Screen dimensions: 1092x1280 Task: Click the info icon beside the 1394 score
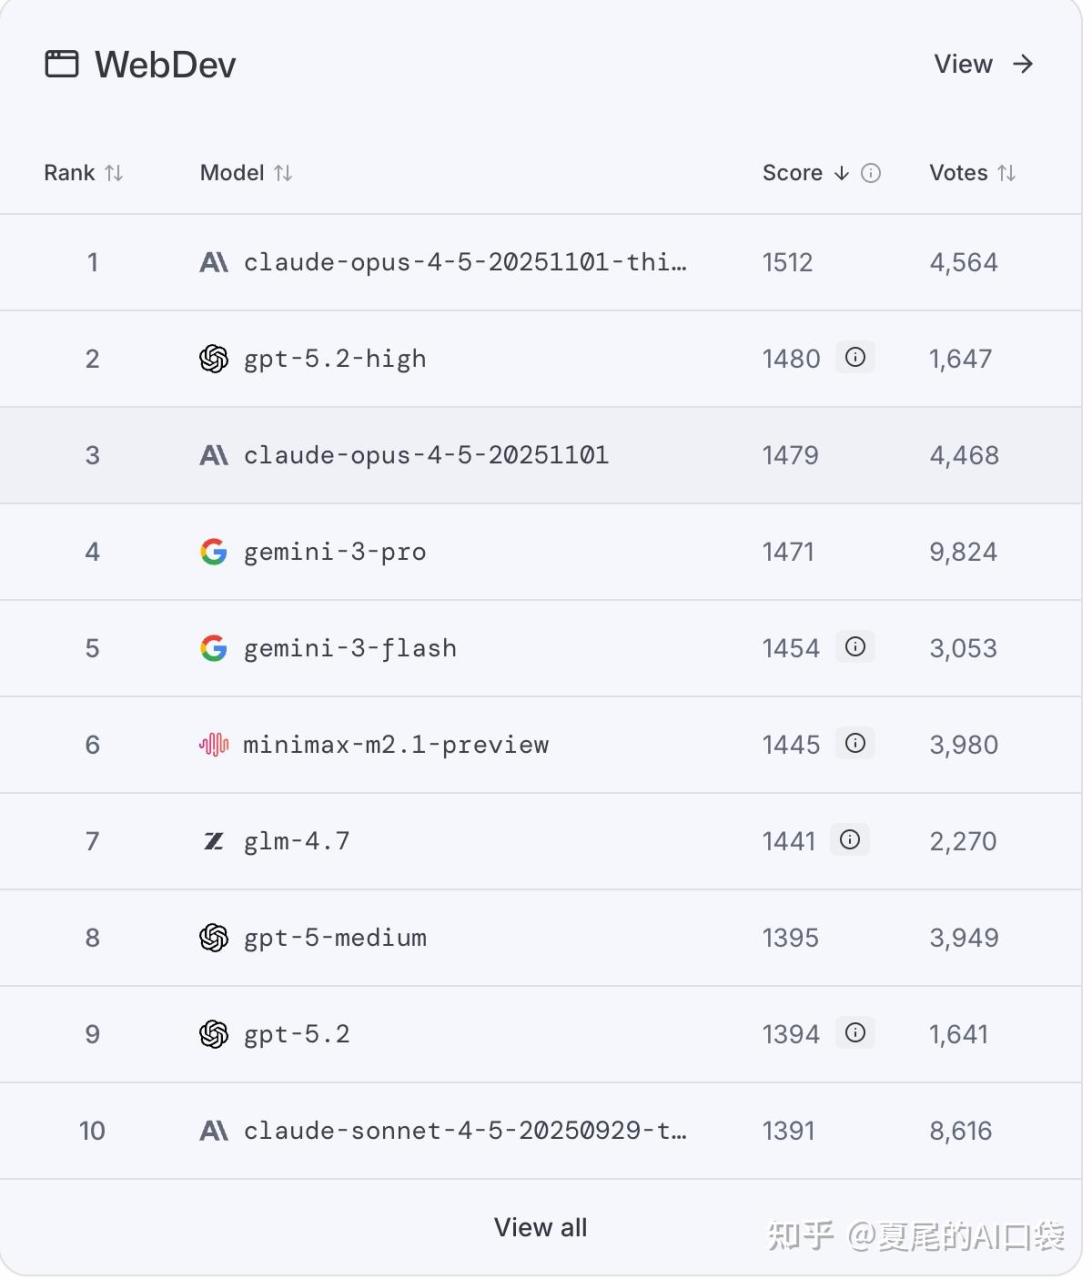click(x=855, y=1033)
